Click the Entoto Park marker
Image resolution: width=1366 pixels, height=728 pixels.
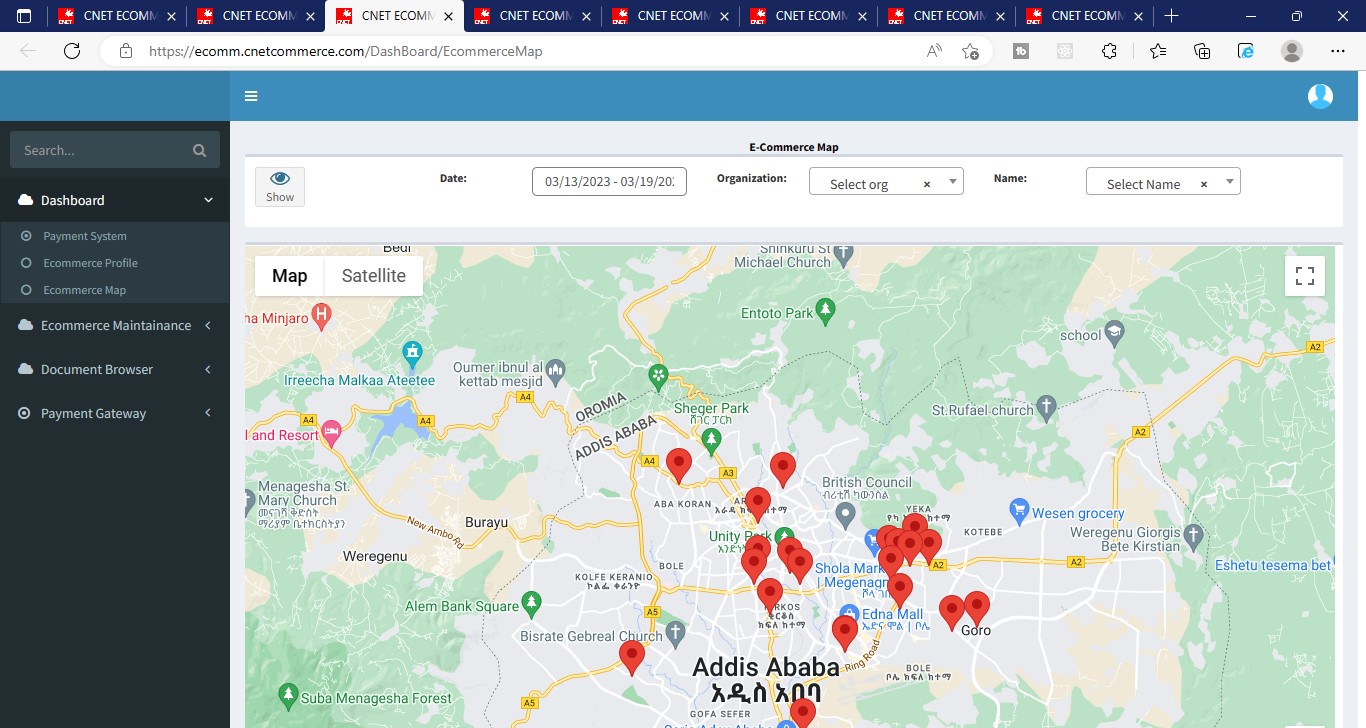(x=825, y=311)
